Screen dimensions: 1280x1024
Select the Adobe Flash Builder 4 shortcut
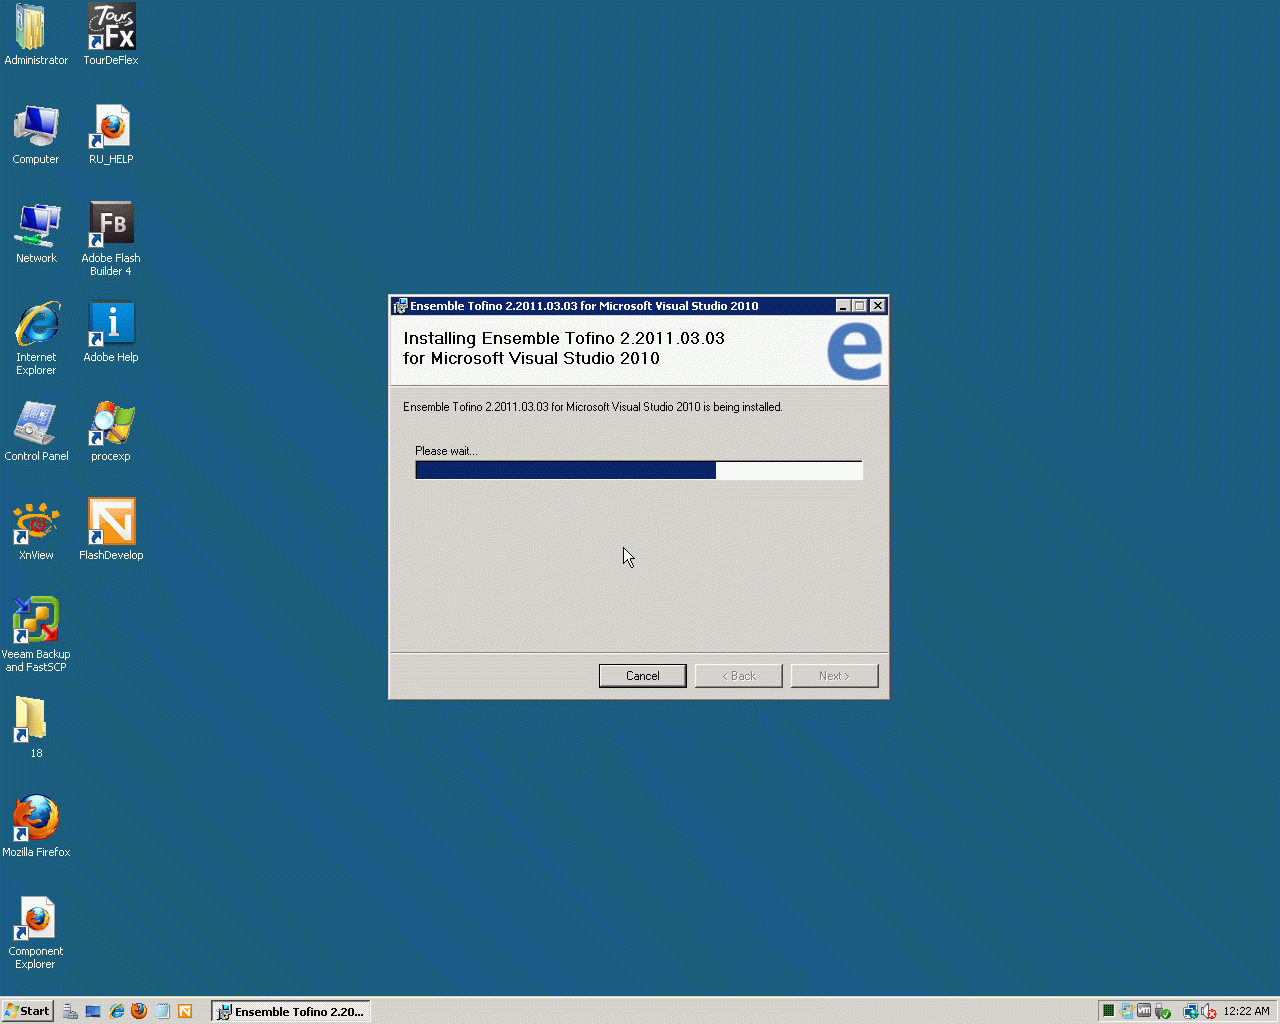coord(111,239)
